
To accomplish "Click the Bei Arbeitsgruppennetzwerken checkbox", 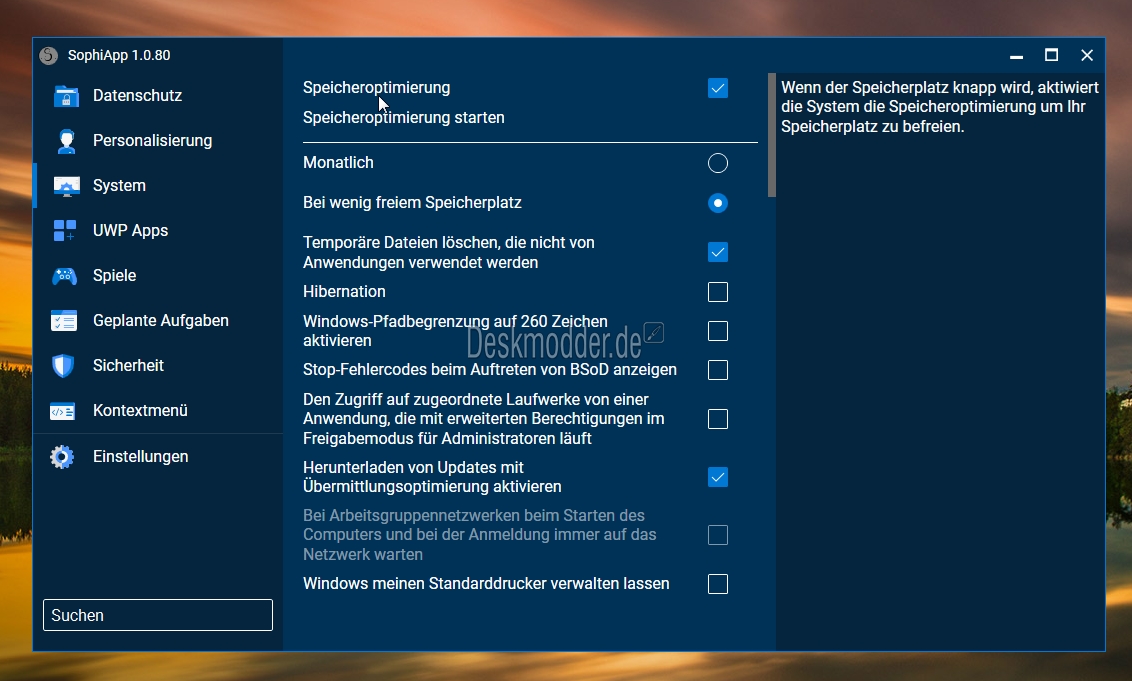I will click(x=718, y=535).
